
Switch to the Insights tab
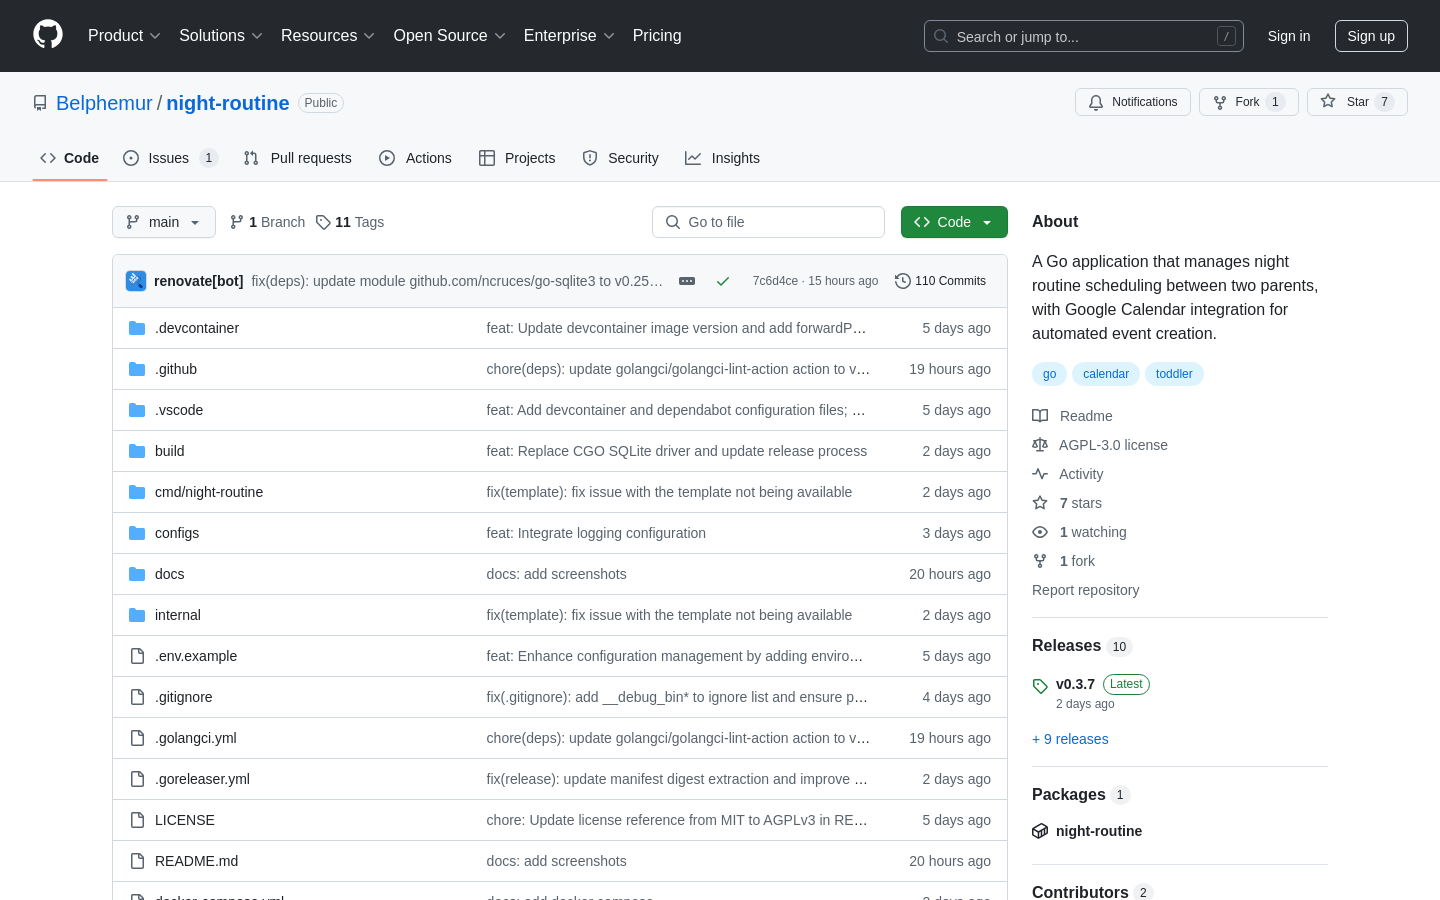722,158
